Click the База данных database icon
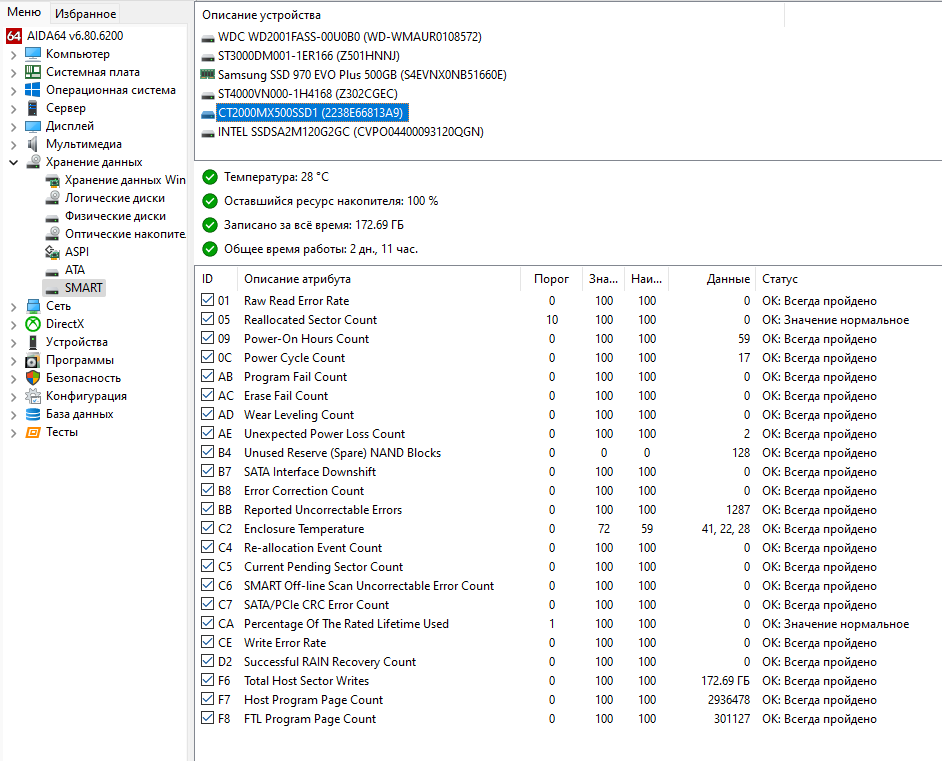The height and width of the screenshot is (761, 942). point(33,414)
